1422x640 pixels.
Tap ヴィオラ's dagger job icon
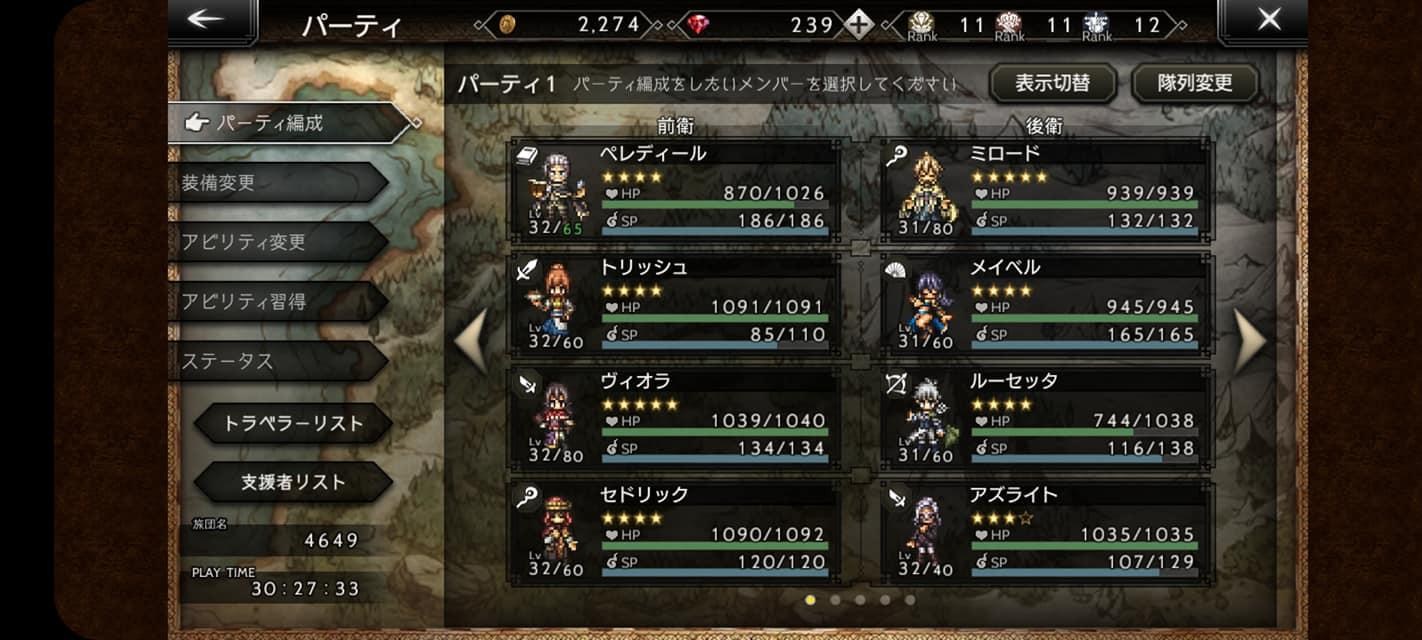527,383
